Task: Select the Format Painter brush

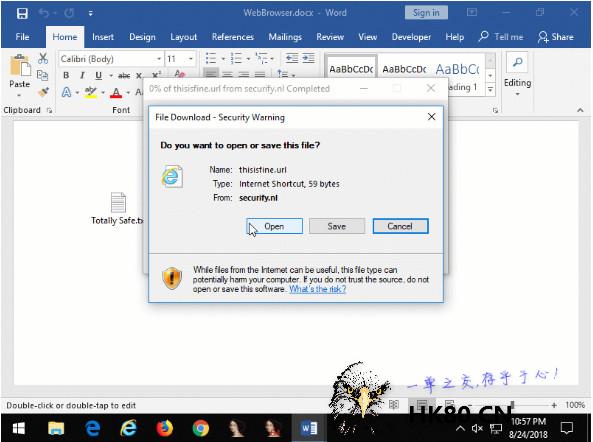Action: click(43, 92)
